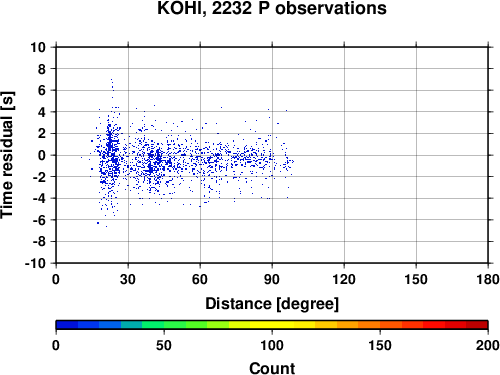Click the x-axis tick label '30'
Screen dimensions: 500x375
(x=128, y=279)
